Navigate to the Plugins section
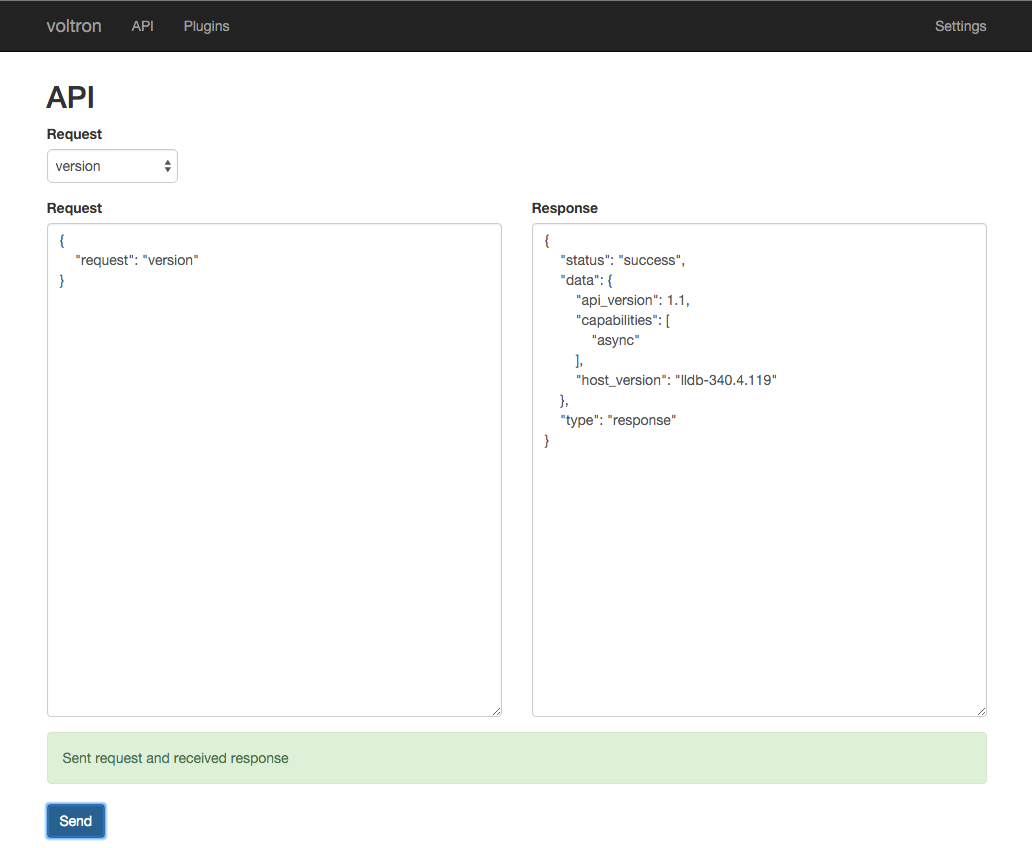 coord(206,26)
